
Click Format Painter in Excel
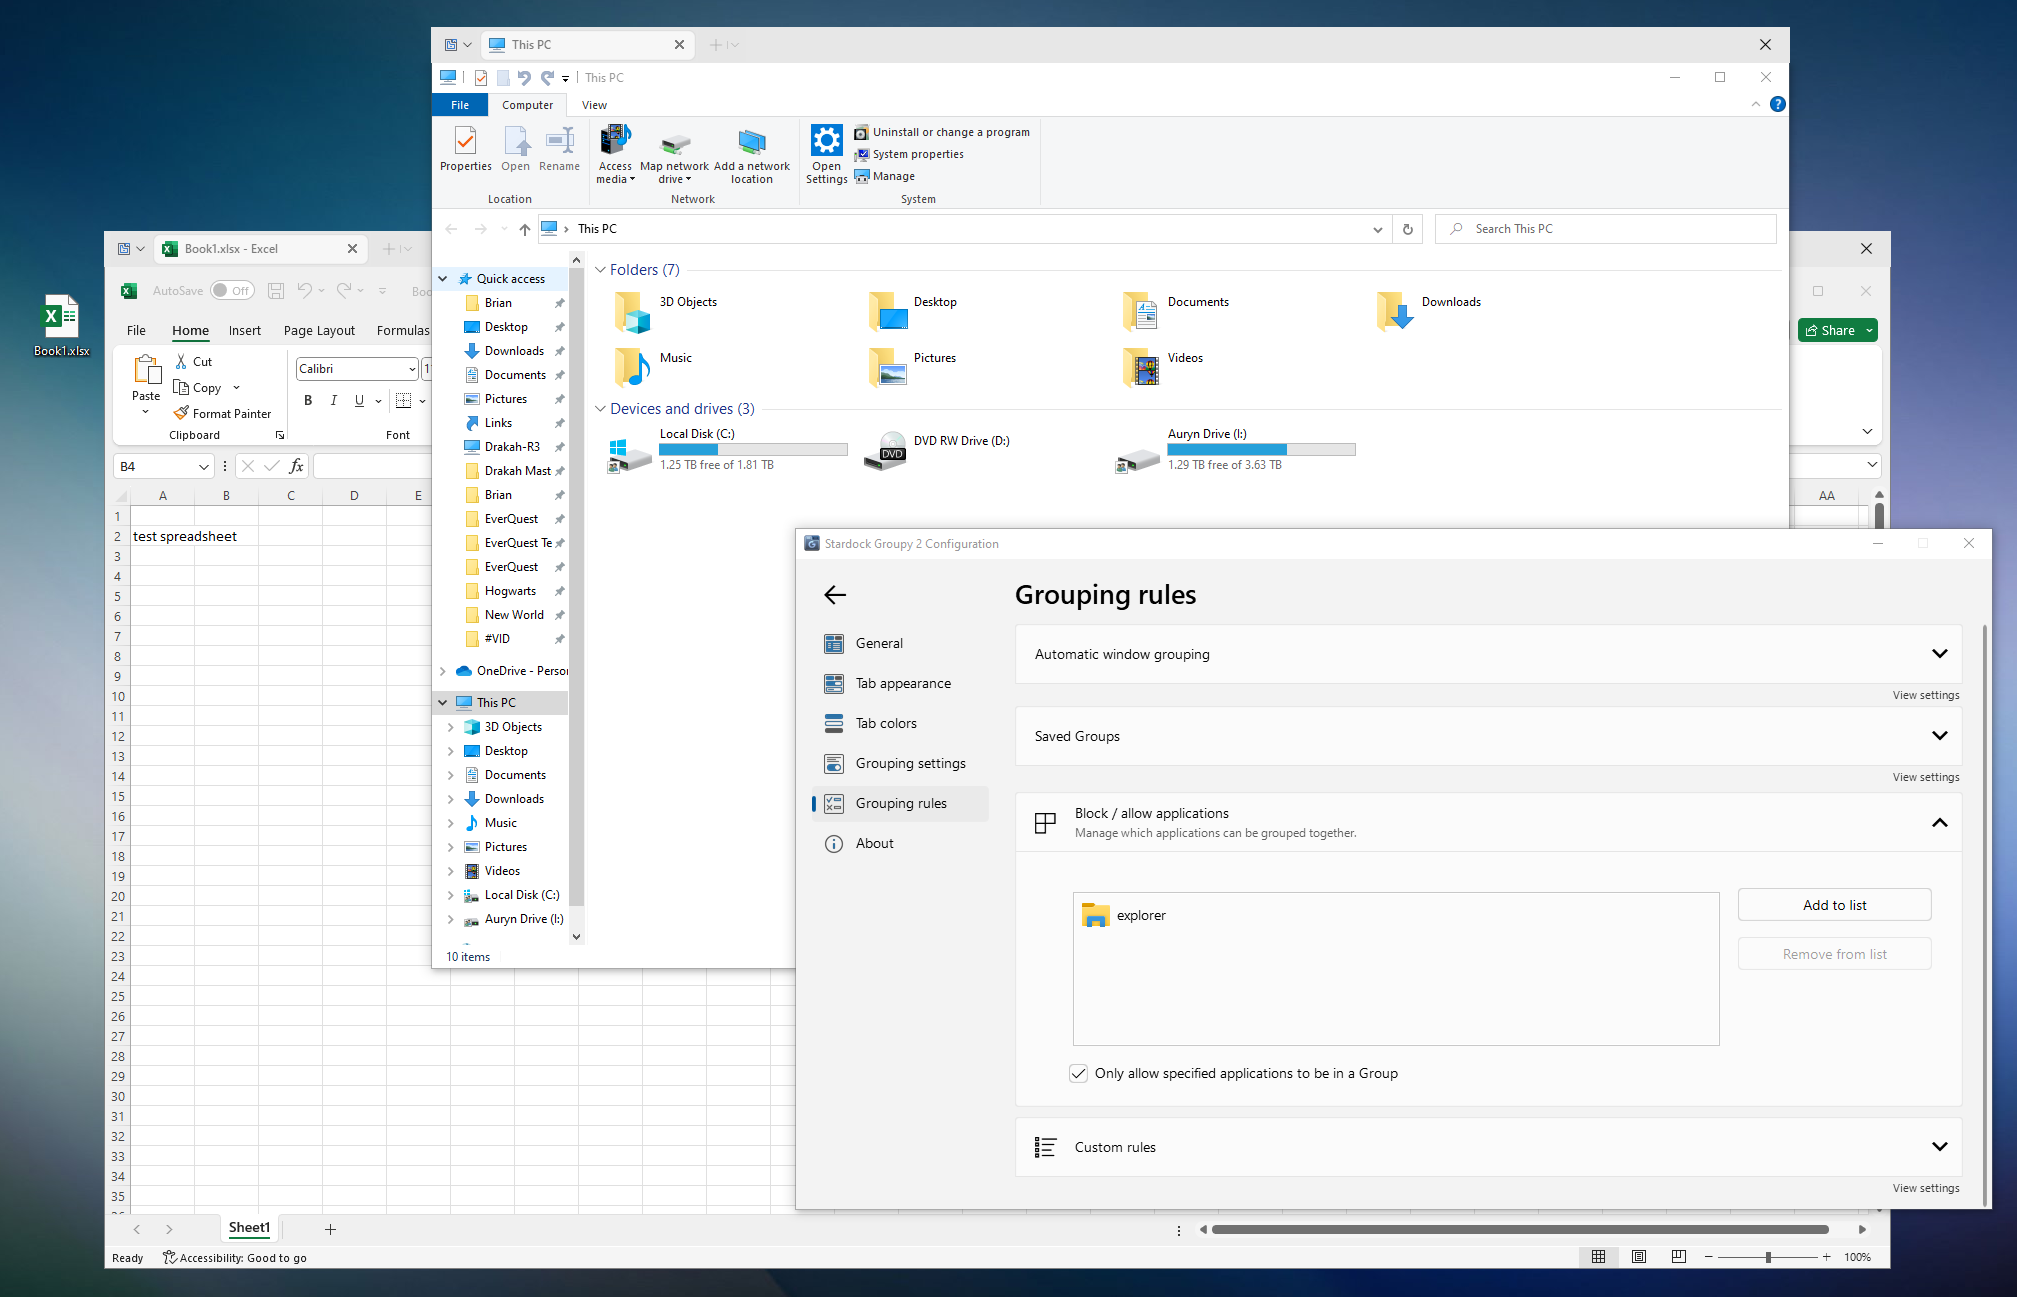tap(222, 413)
